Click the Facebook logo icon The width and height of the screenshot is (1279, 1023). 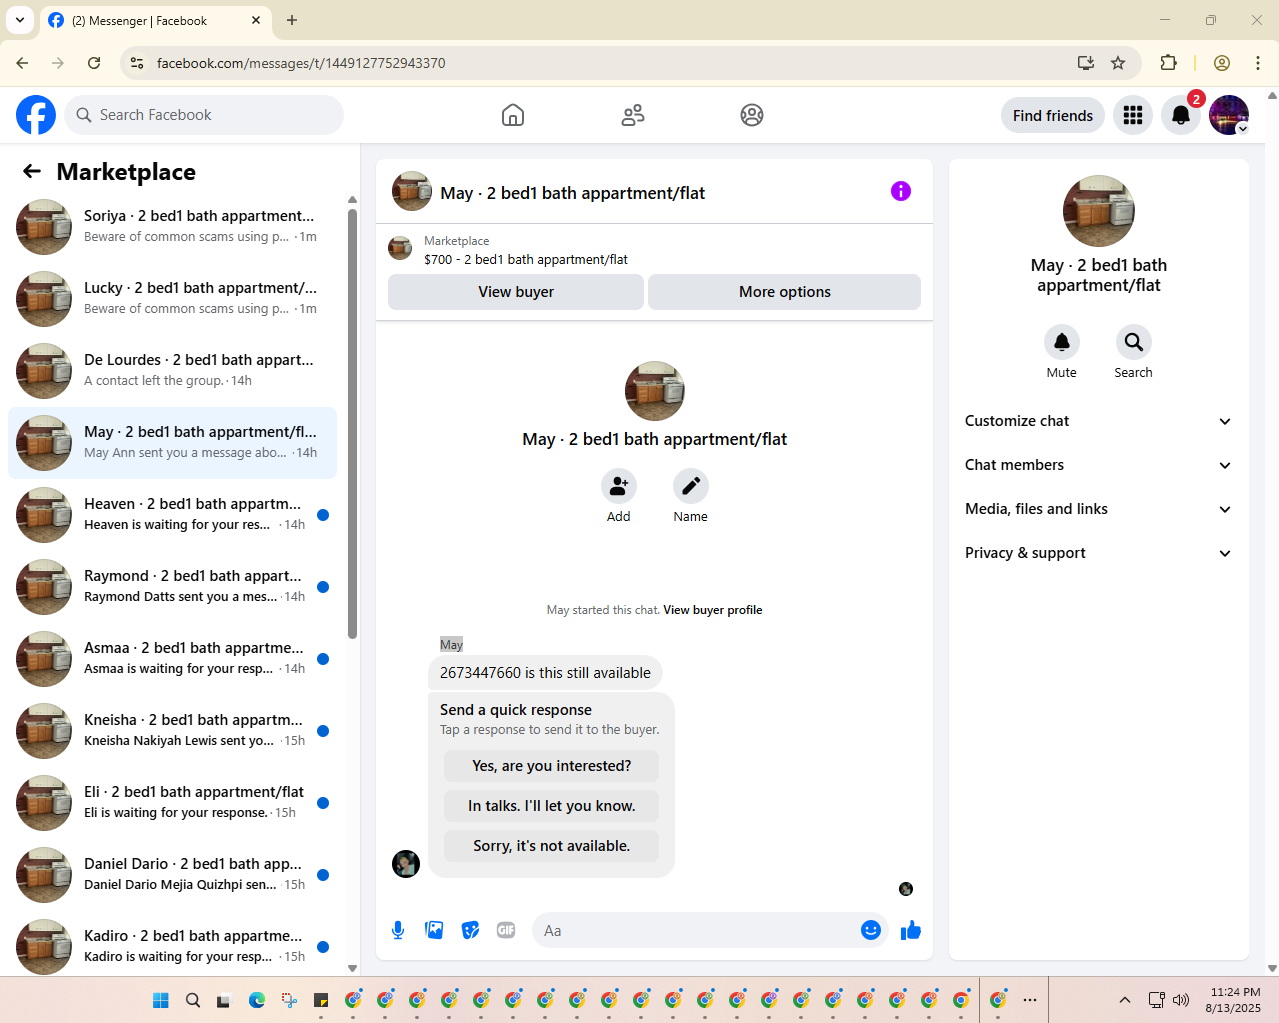click(36, 115)
